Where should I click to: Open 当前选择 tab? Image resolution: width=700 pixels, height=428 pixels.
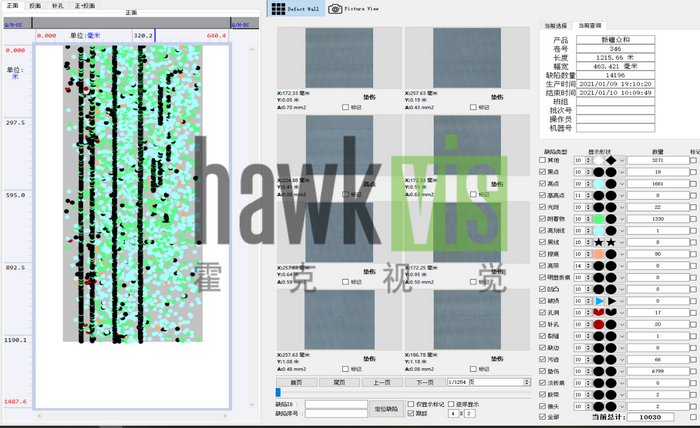[x=556, y=26]
